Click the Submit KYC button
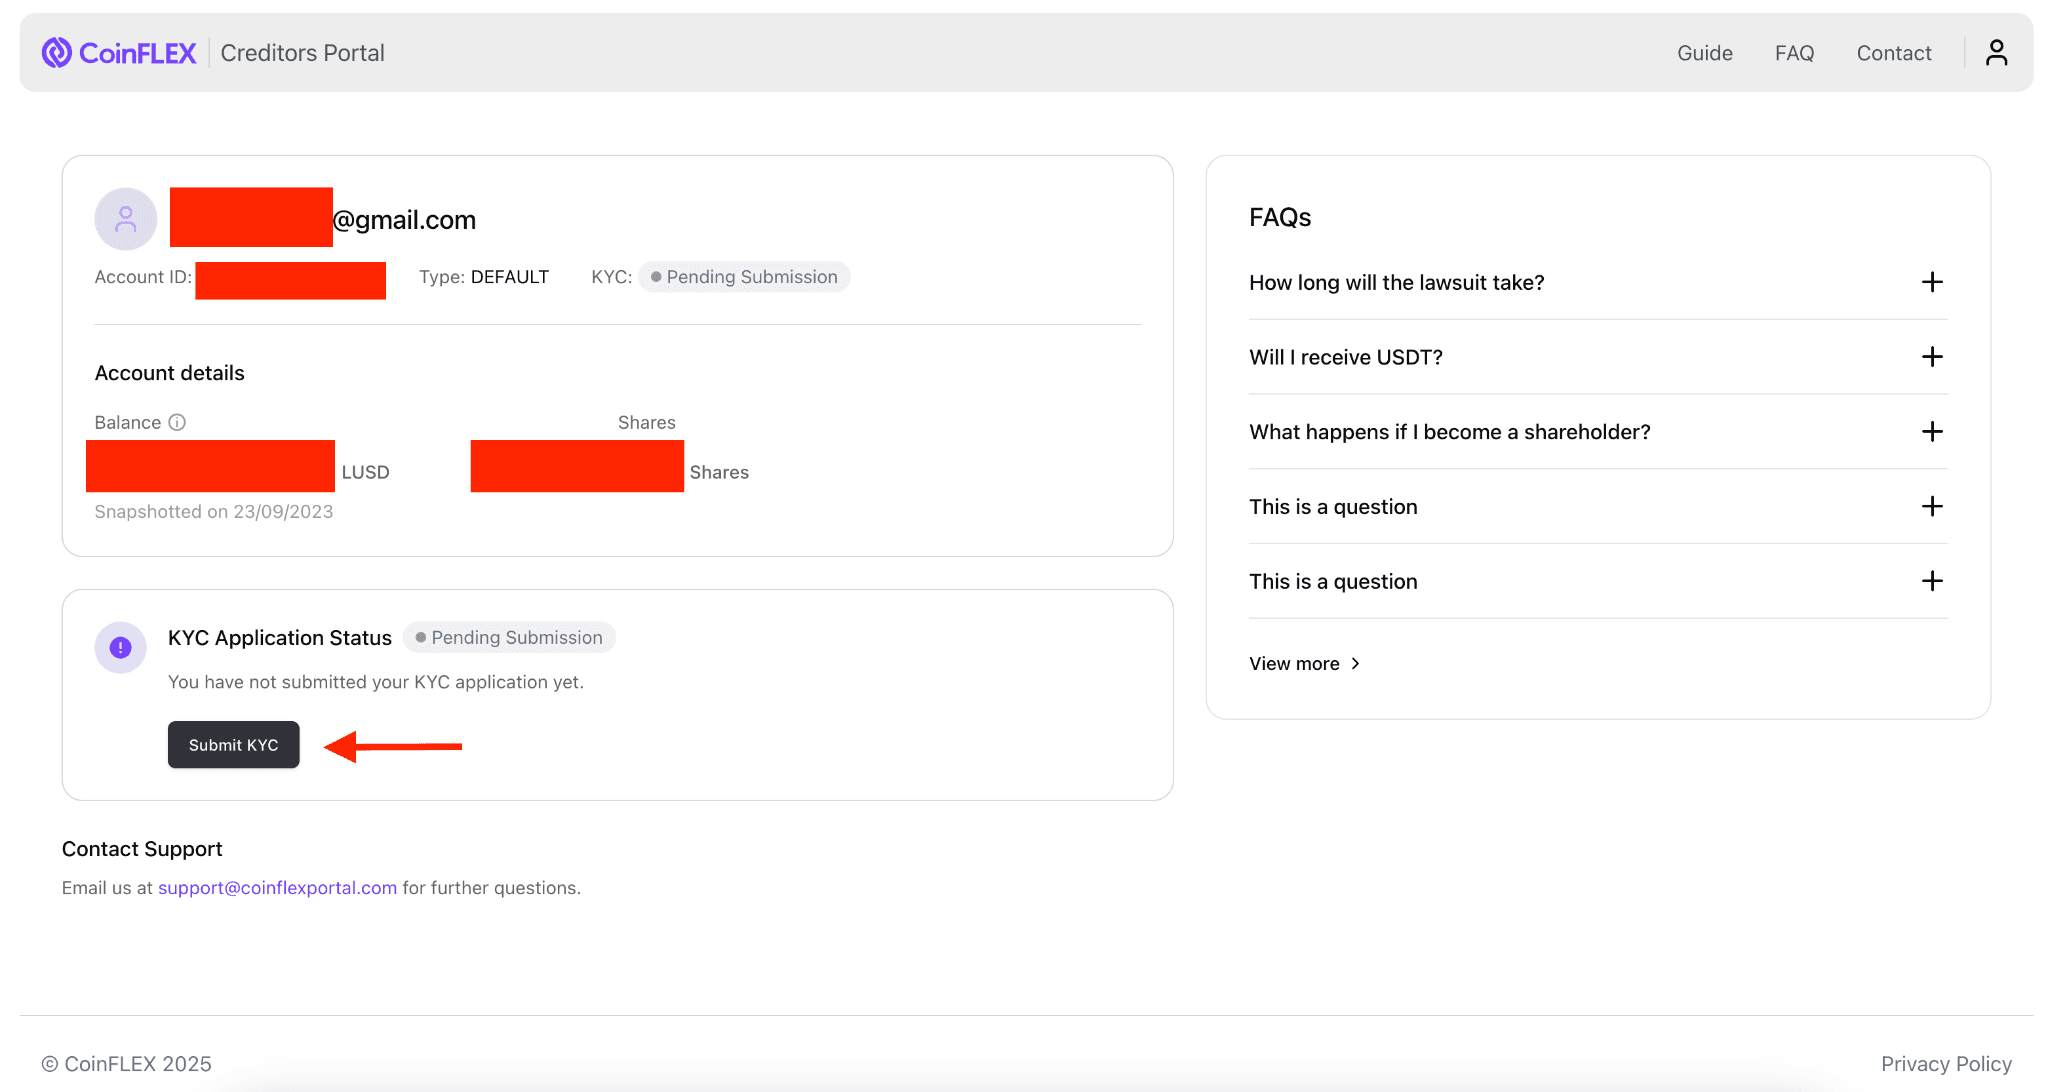 [x=234, y=745]
